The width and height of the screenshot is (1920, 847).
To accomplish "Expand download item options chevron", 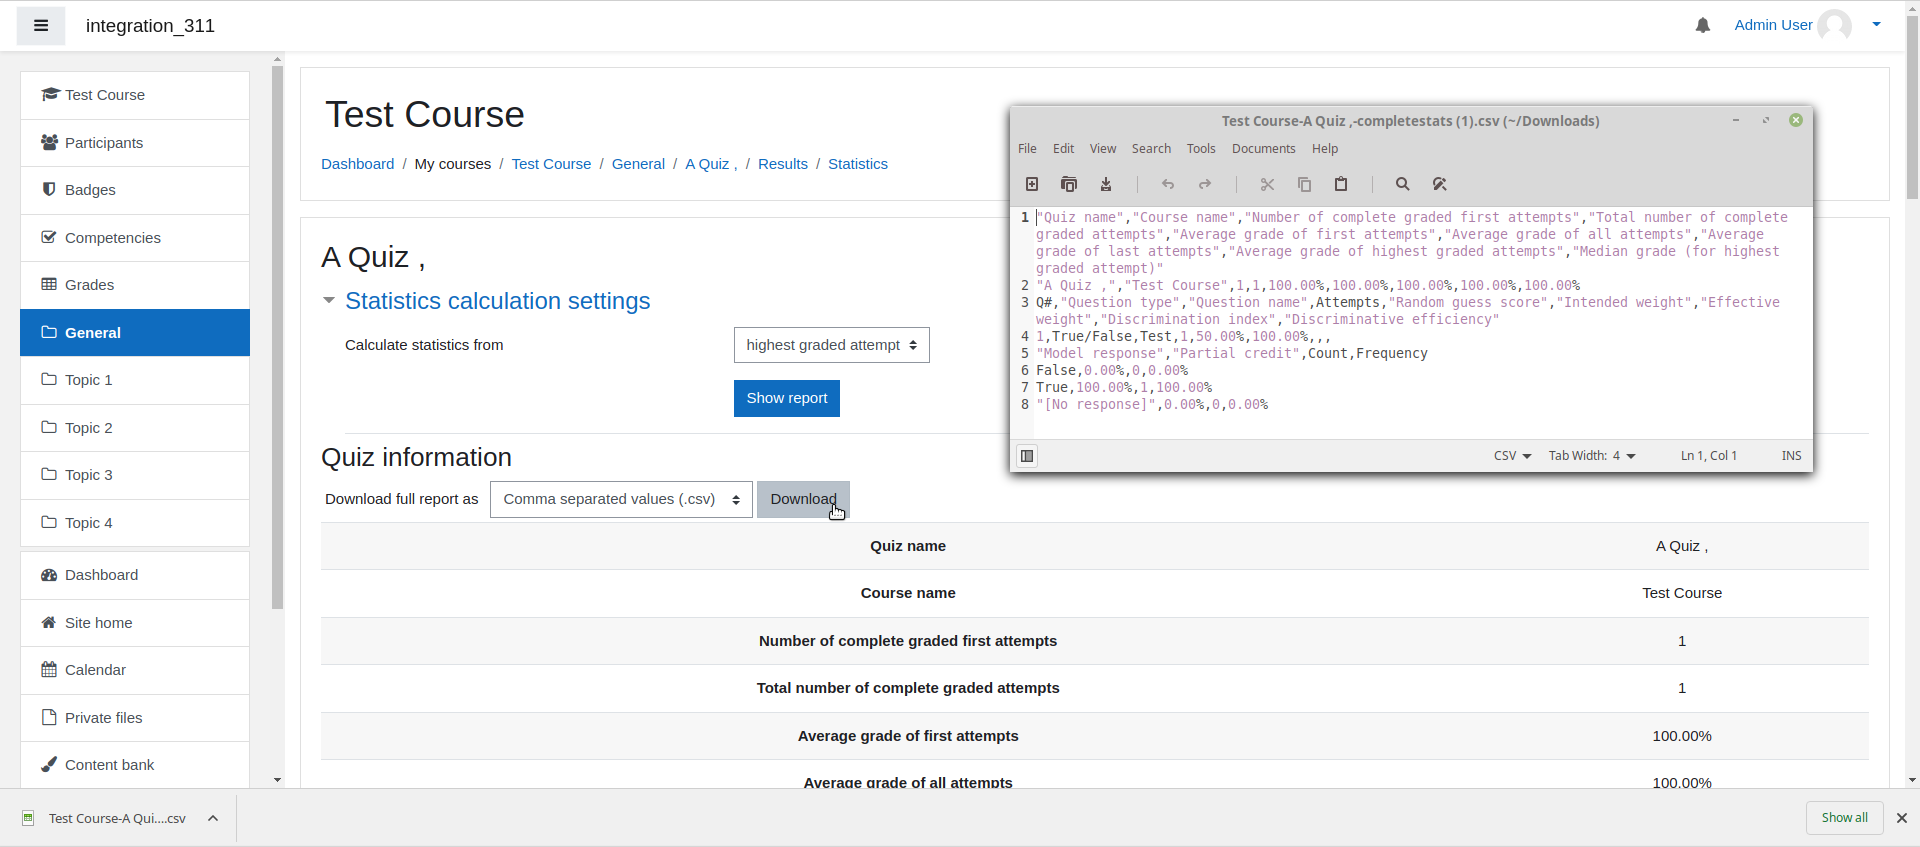I will point(213,818).
